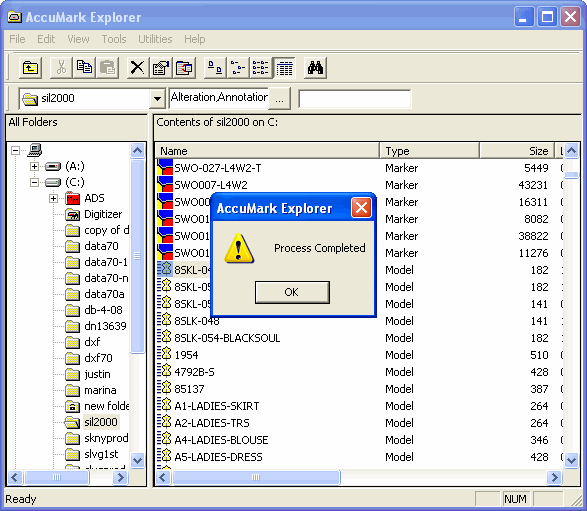Screen dimensions: 587x511
Task: Switch to List view icon
Action: 261,68
